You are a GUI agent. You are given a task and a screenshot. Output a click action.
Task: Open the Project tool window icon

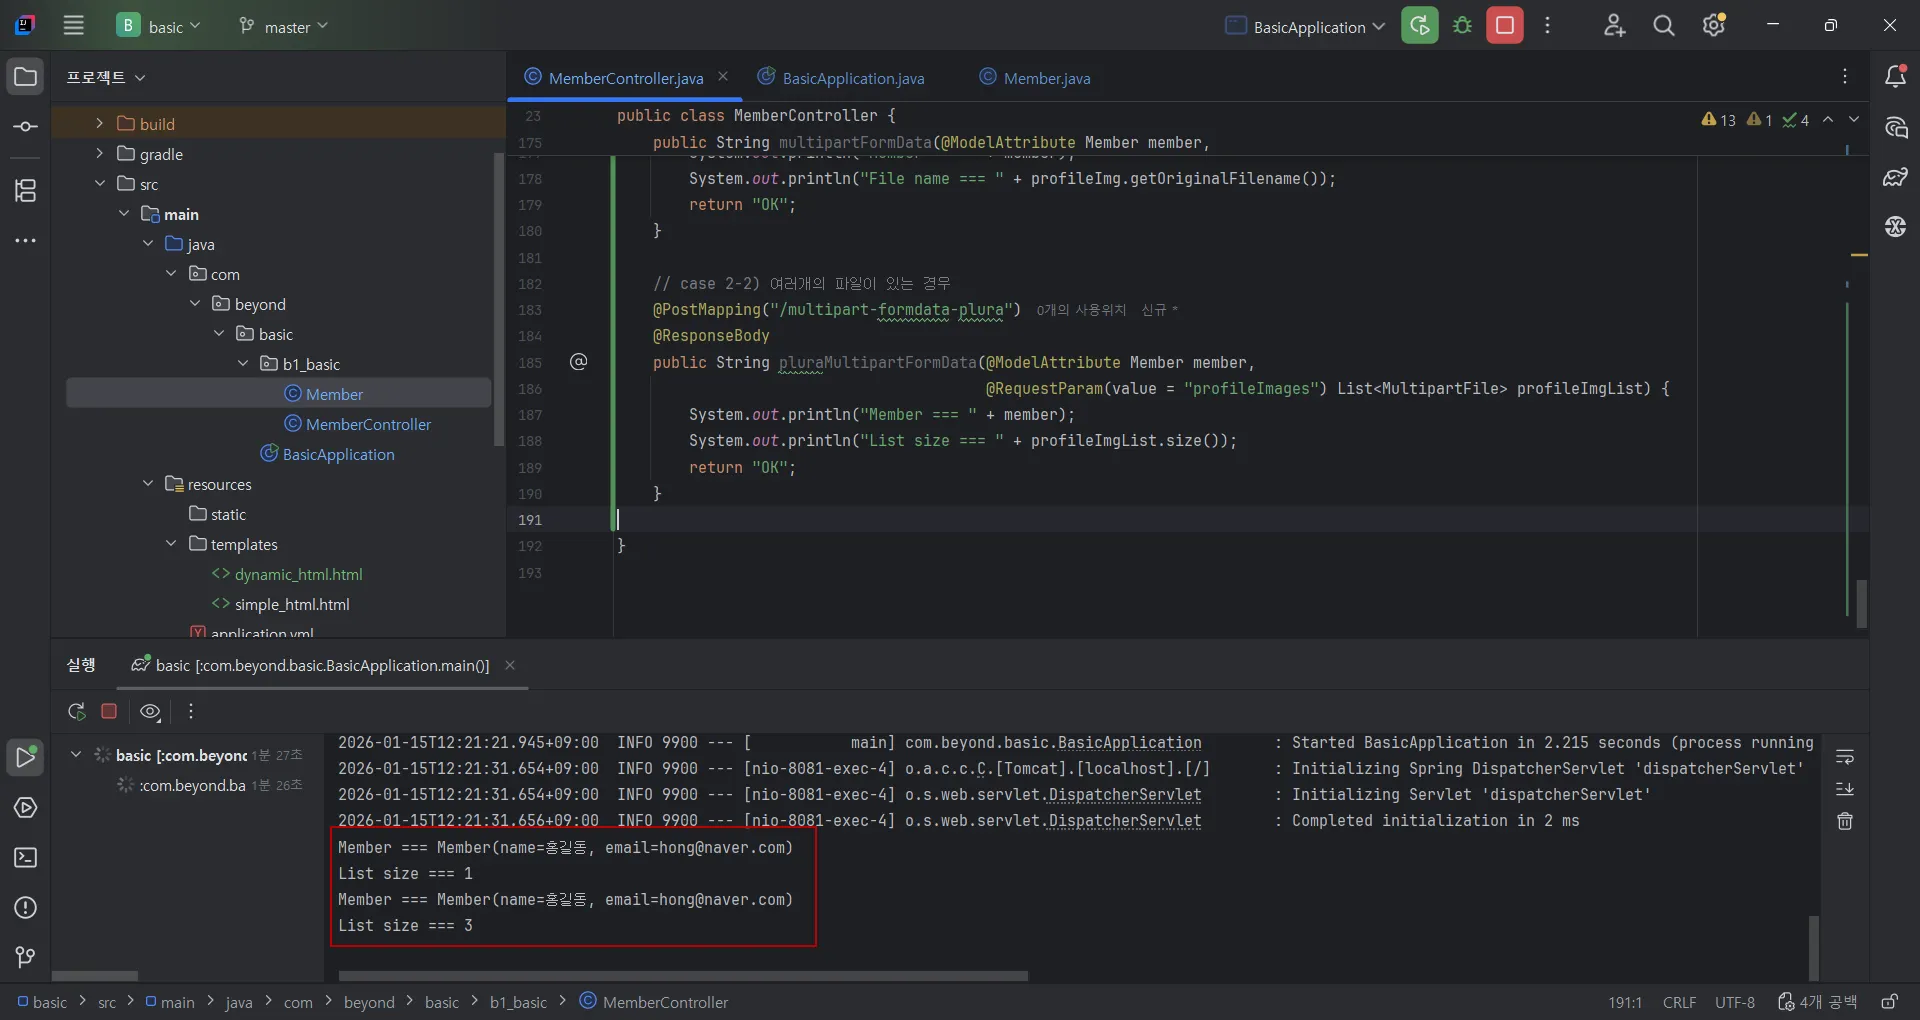(26, 77)
